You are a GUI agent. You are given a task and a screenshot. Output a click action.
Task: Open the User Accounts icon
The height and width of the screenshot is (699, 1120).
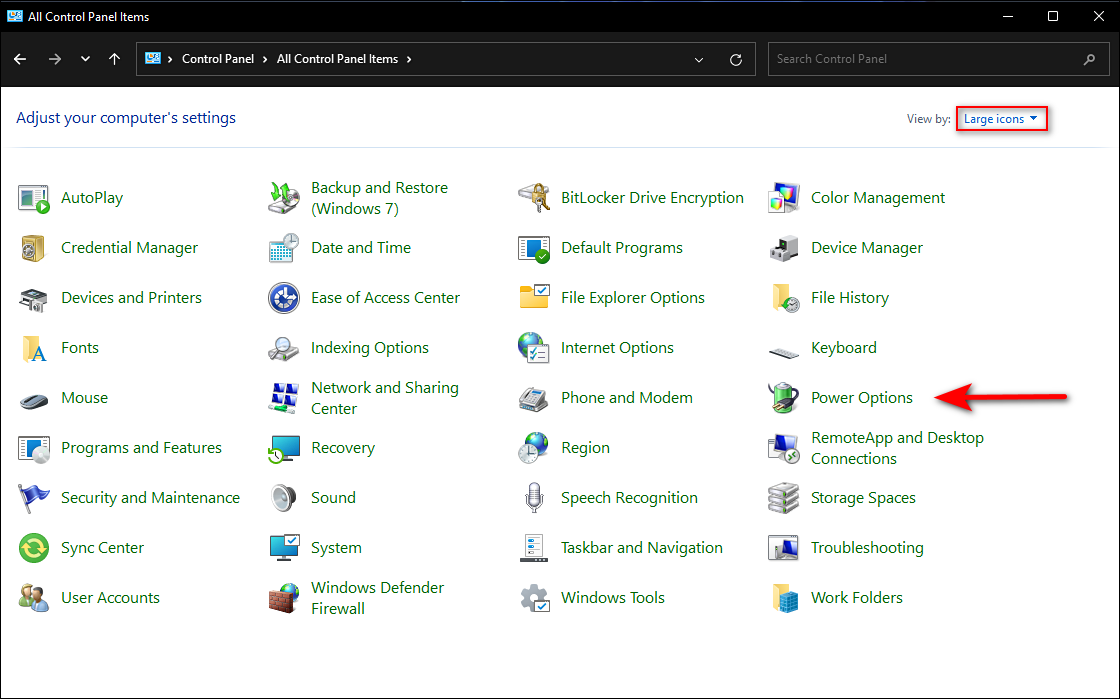point(34,598)
